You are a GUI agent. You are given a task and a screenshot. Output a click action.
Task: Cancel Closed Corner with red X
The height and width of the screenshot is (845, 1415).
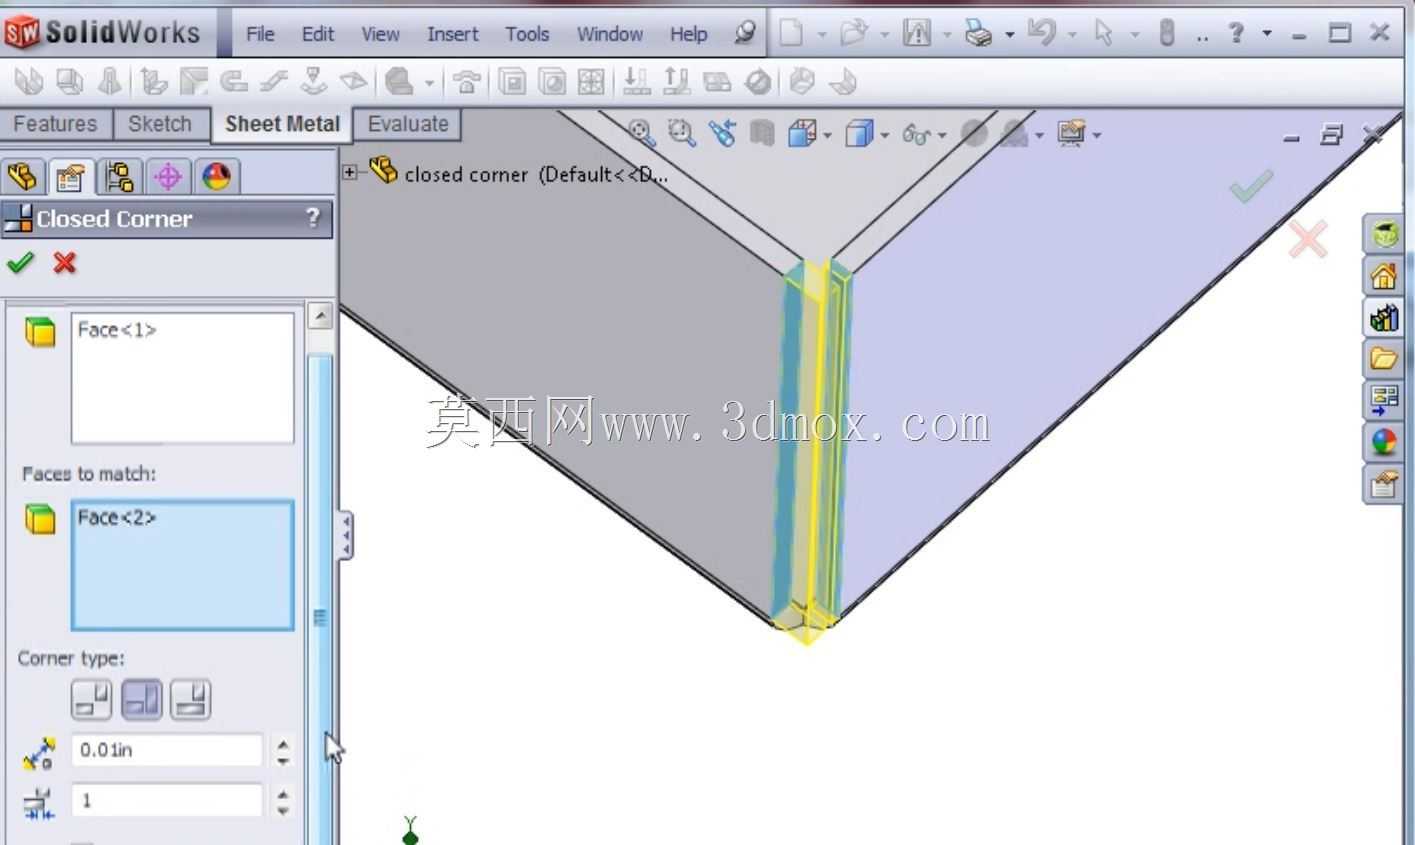(x=65, y=263)
